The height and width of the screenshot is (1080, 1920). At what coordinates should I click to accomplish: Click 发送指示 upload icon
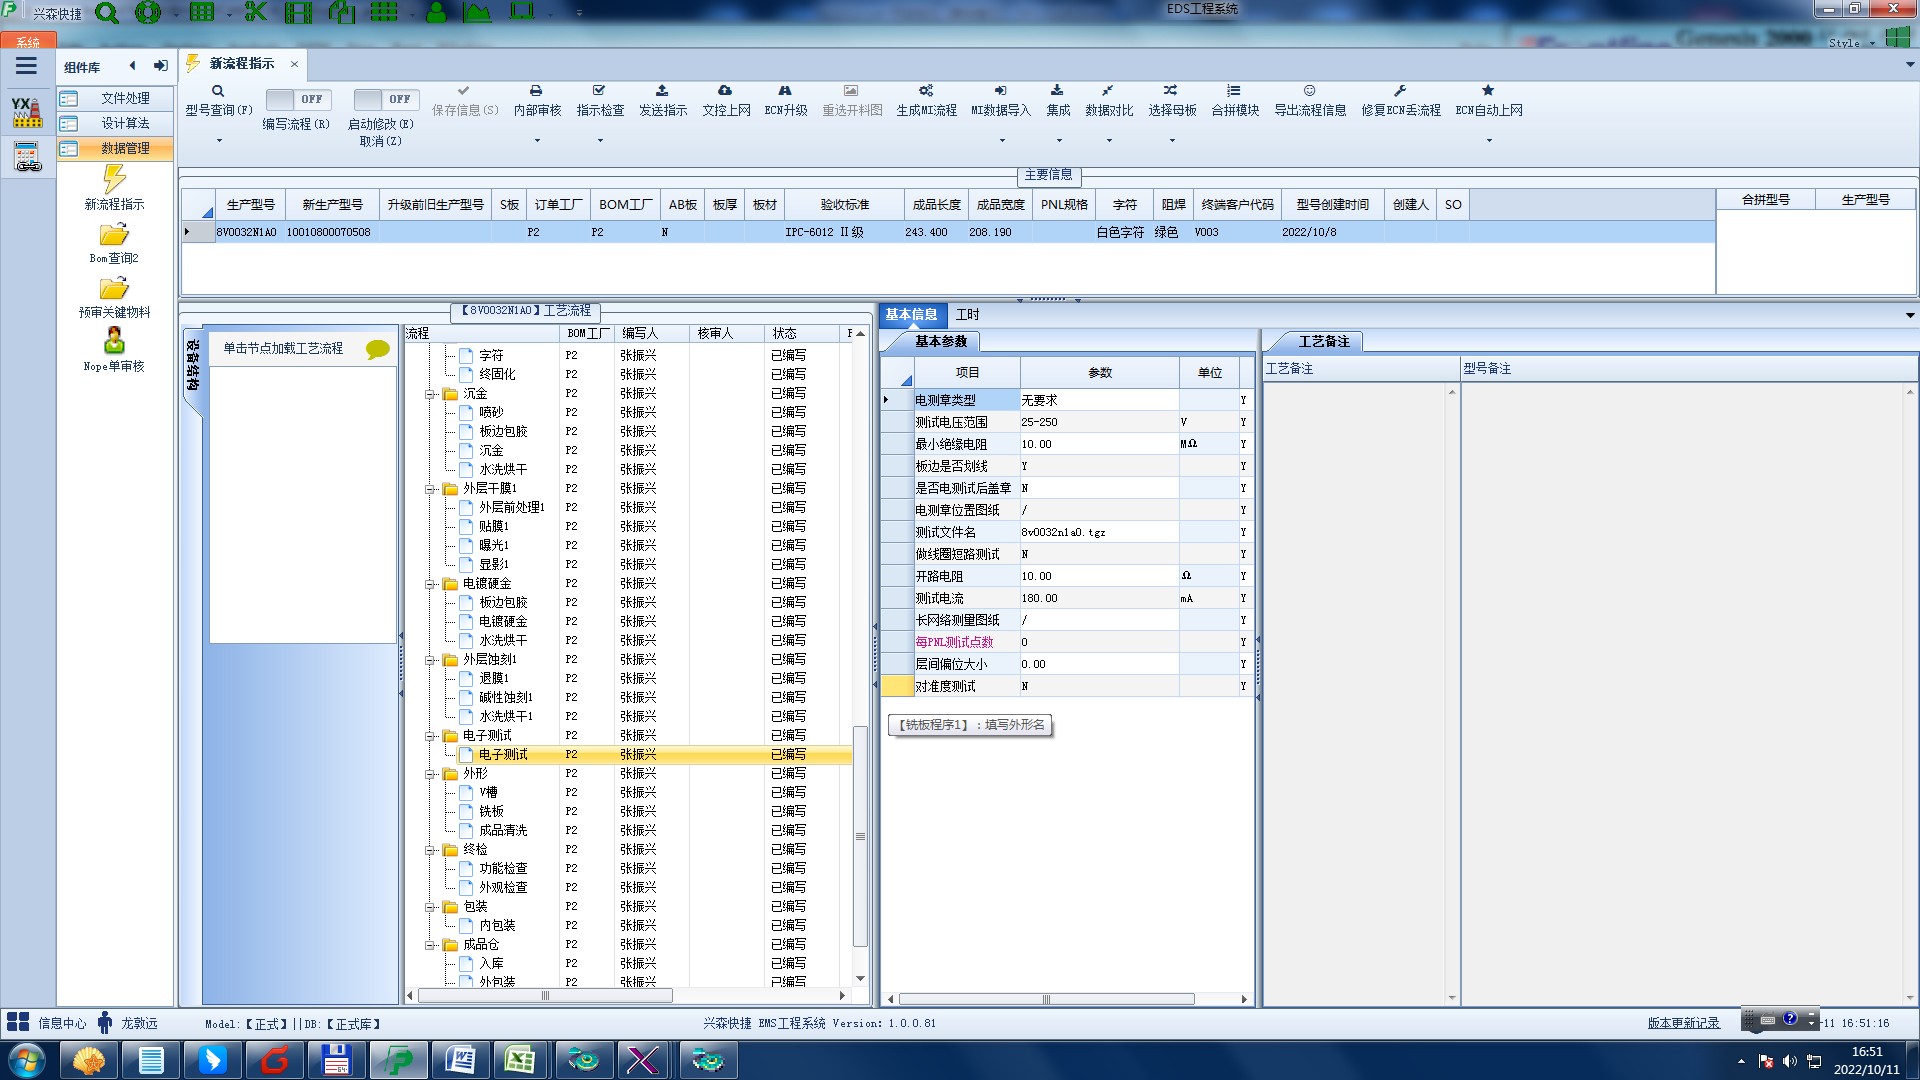tap(662, 91)
